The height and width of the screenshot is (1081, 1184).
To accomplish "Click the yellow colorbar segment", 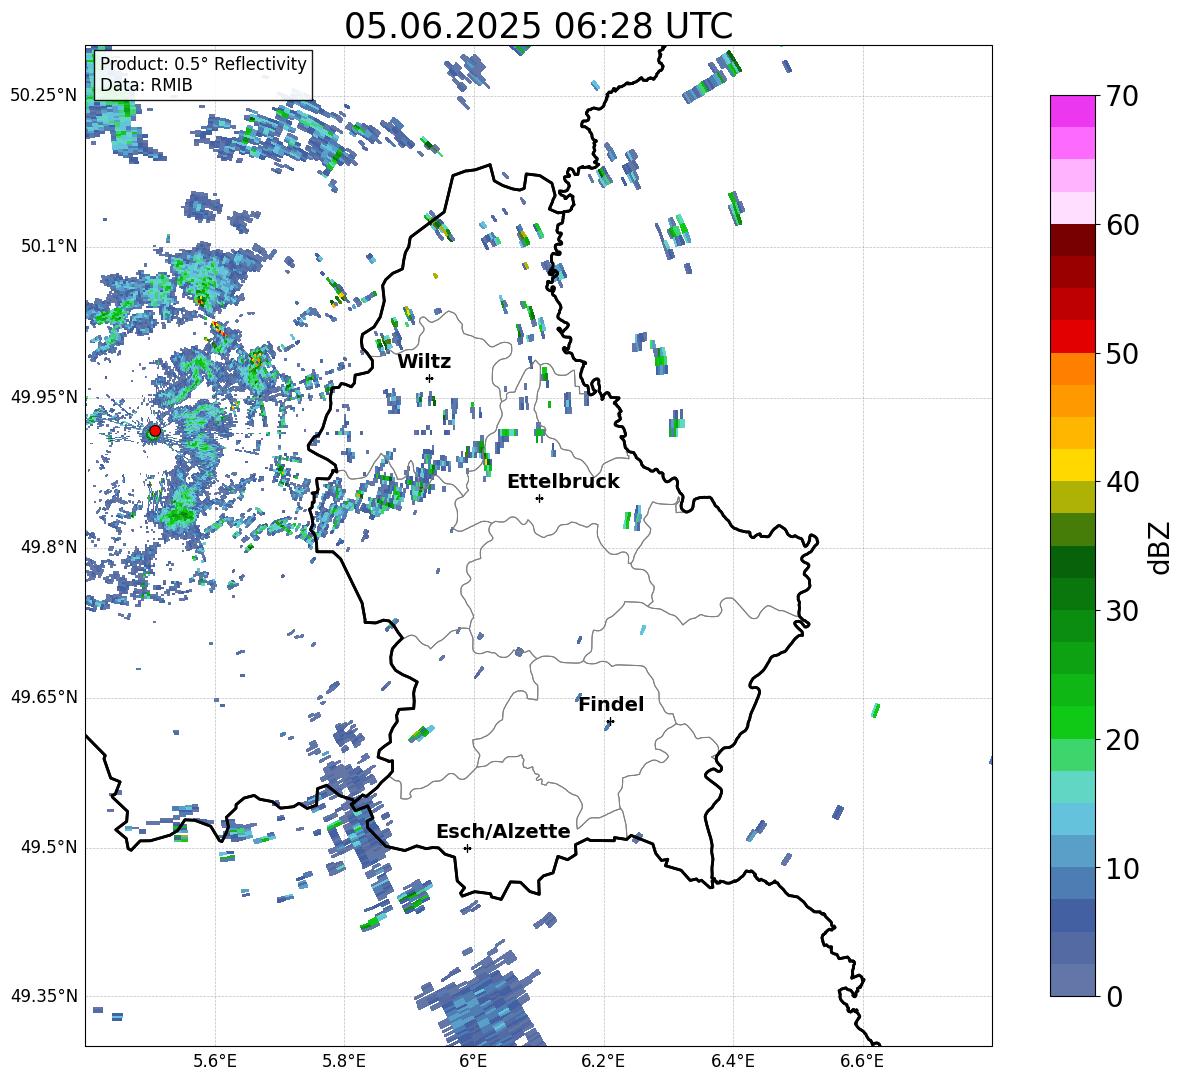I will 1072,465.
